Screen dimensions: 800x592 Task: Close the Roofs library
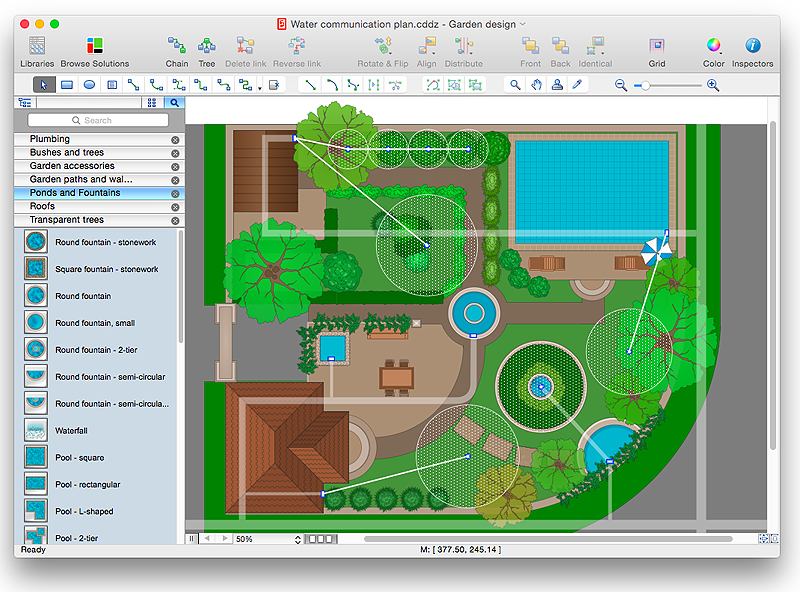click(175, 207)
